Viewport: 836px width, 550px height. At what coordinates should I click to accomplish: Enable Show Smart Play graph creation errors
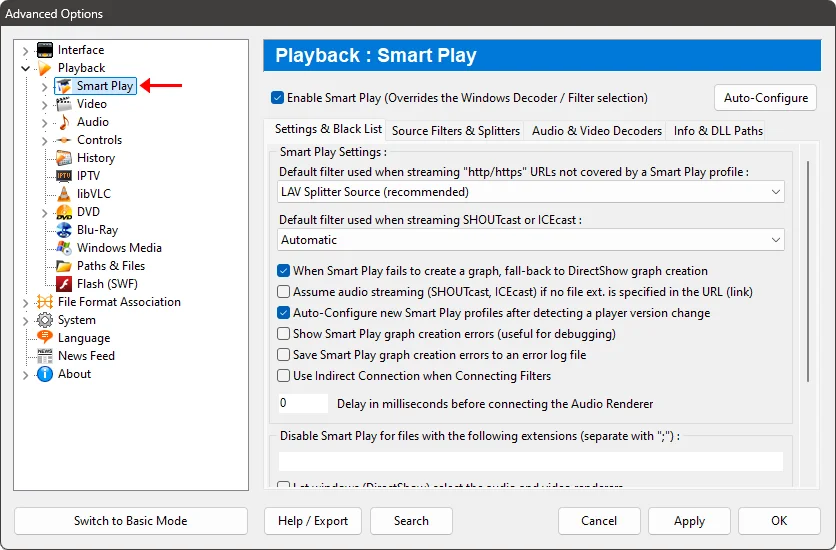coord(283,334)
